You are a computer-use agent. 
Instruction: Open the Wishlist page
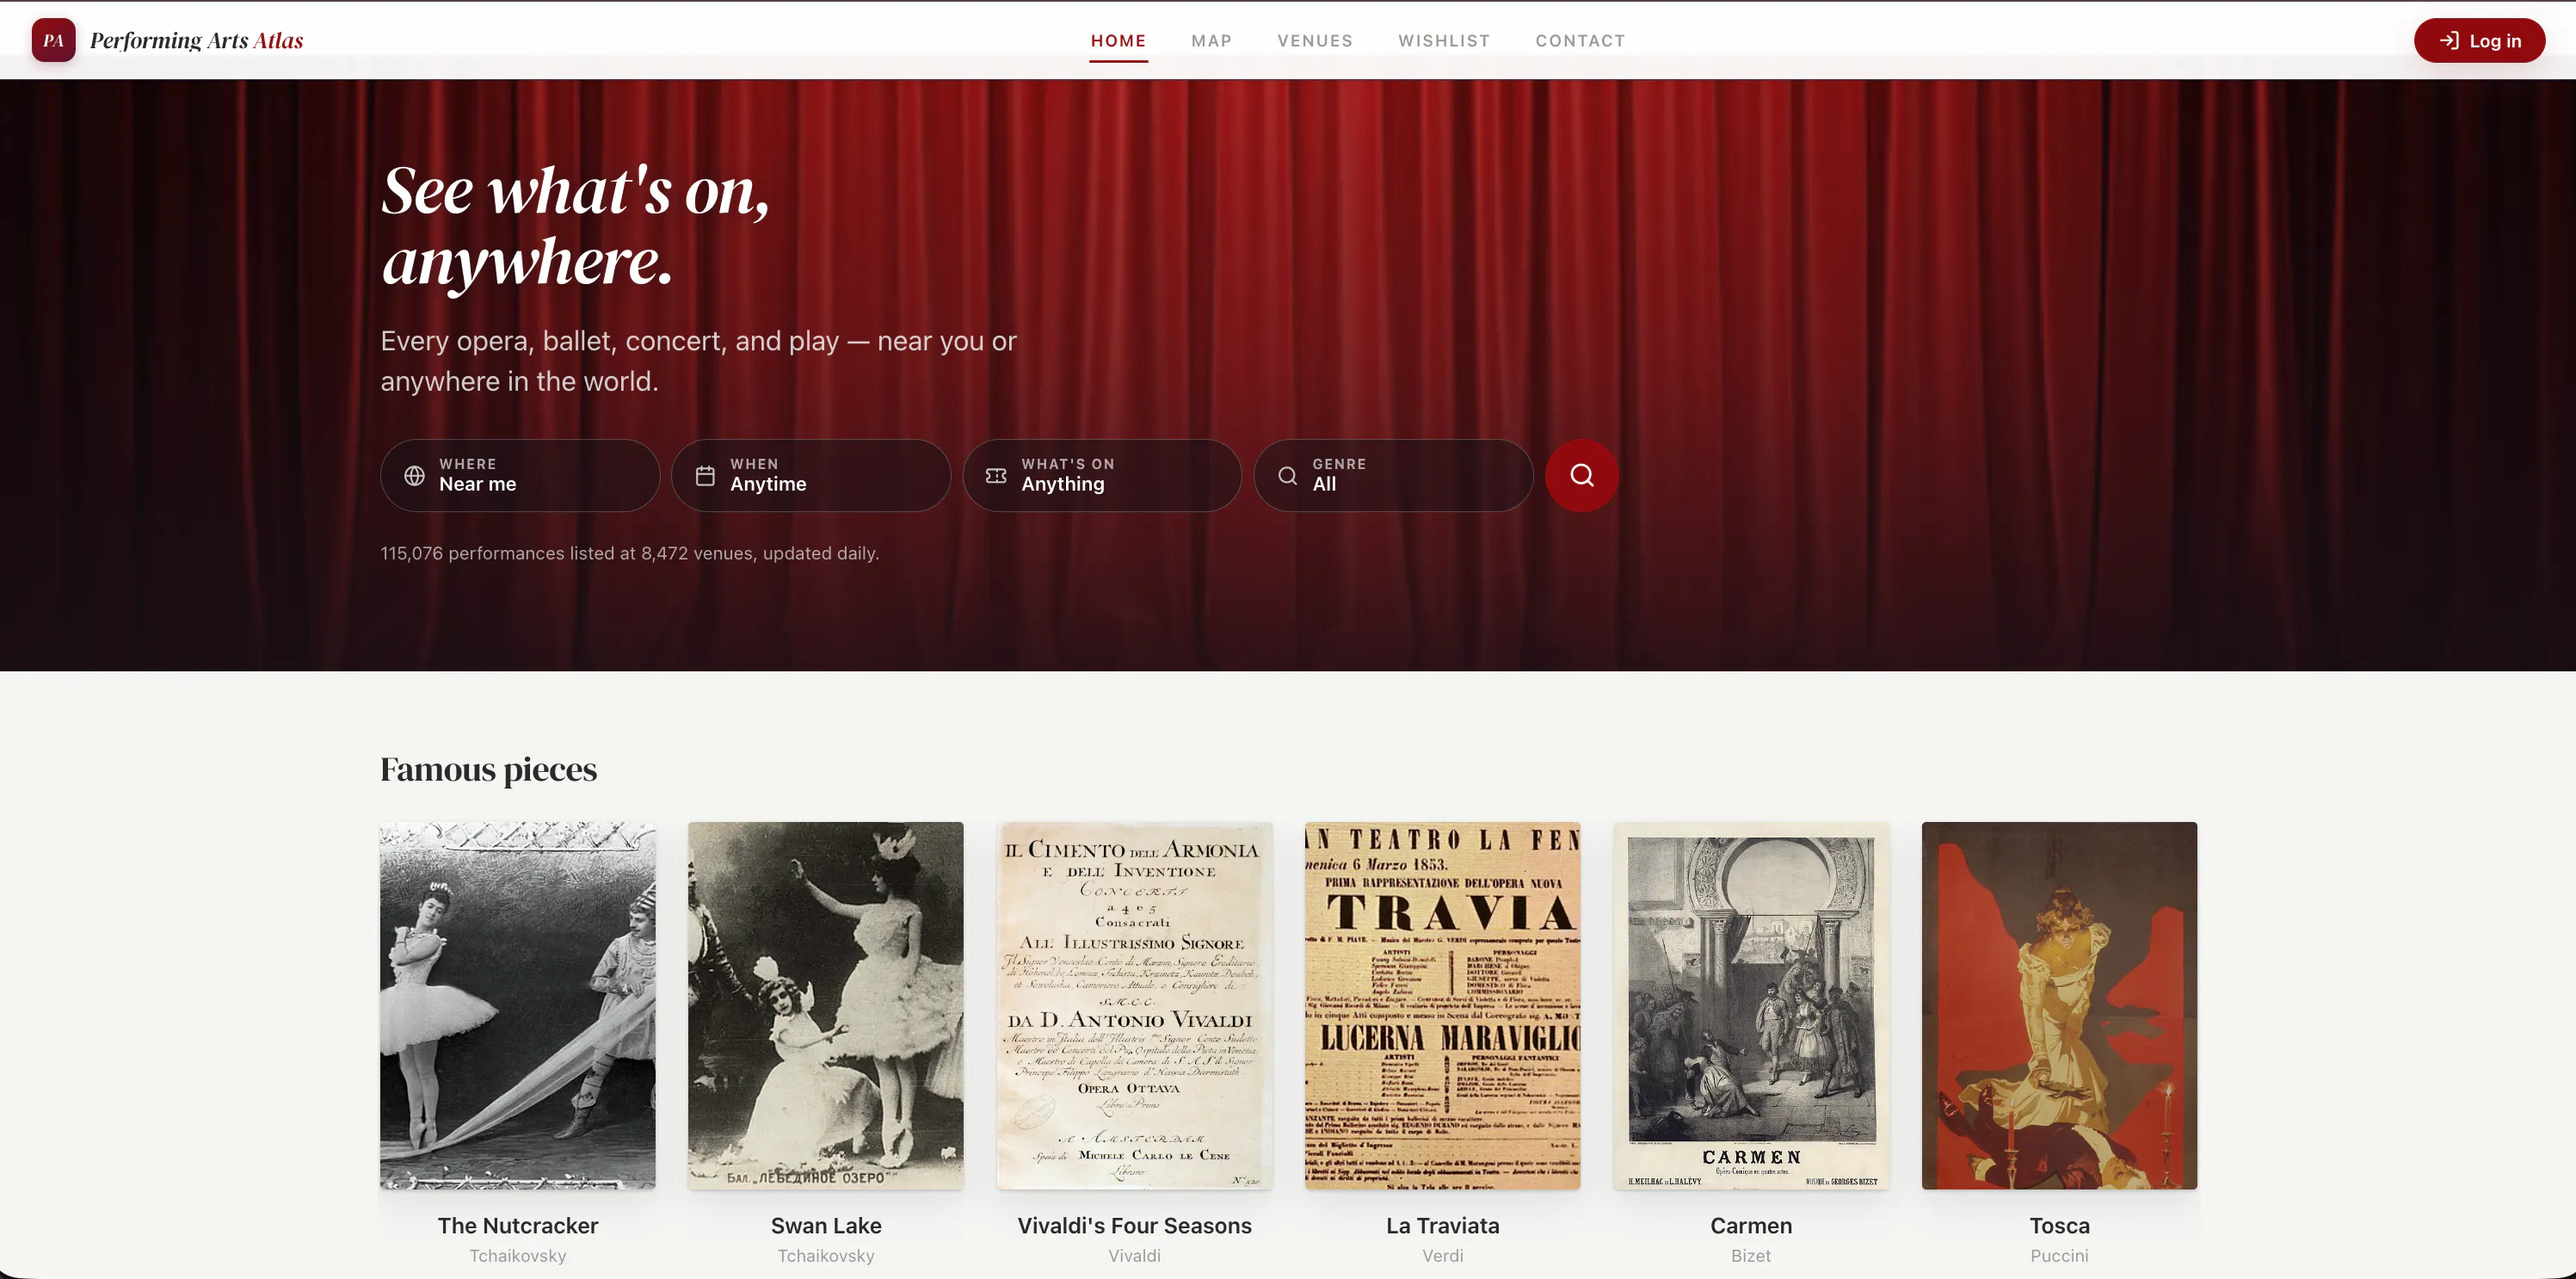(1444, 41)
